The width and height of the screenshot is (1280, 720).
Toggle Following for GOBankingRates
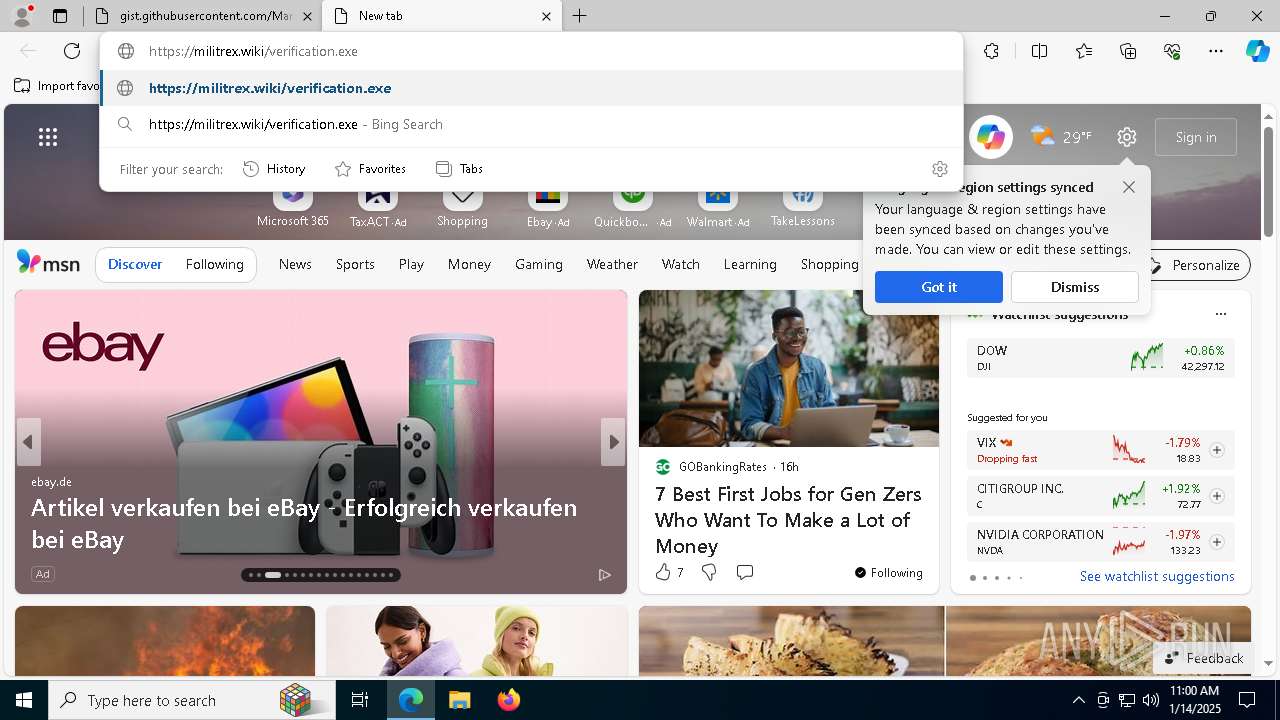pos(889,573)
